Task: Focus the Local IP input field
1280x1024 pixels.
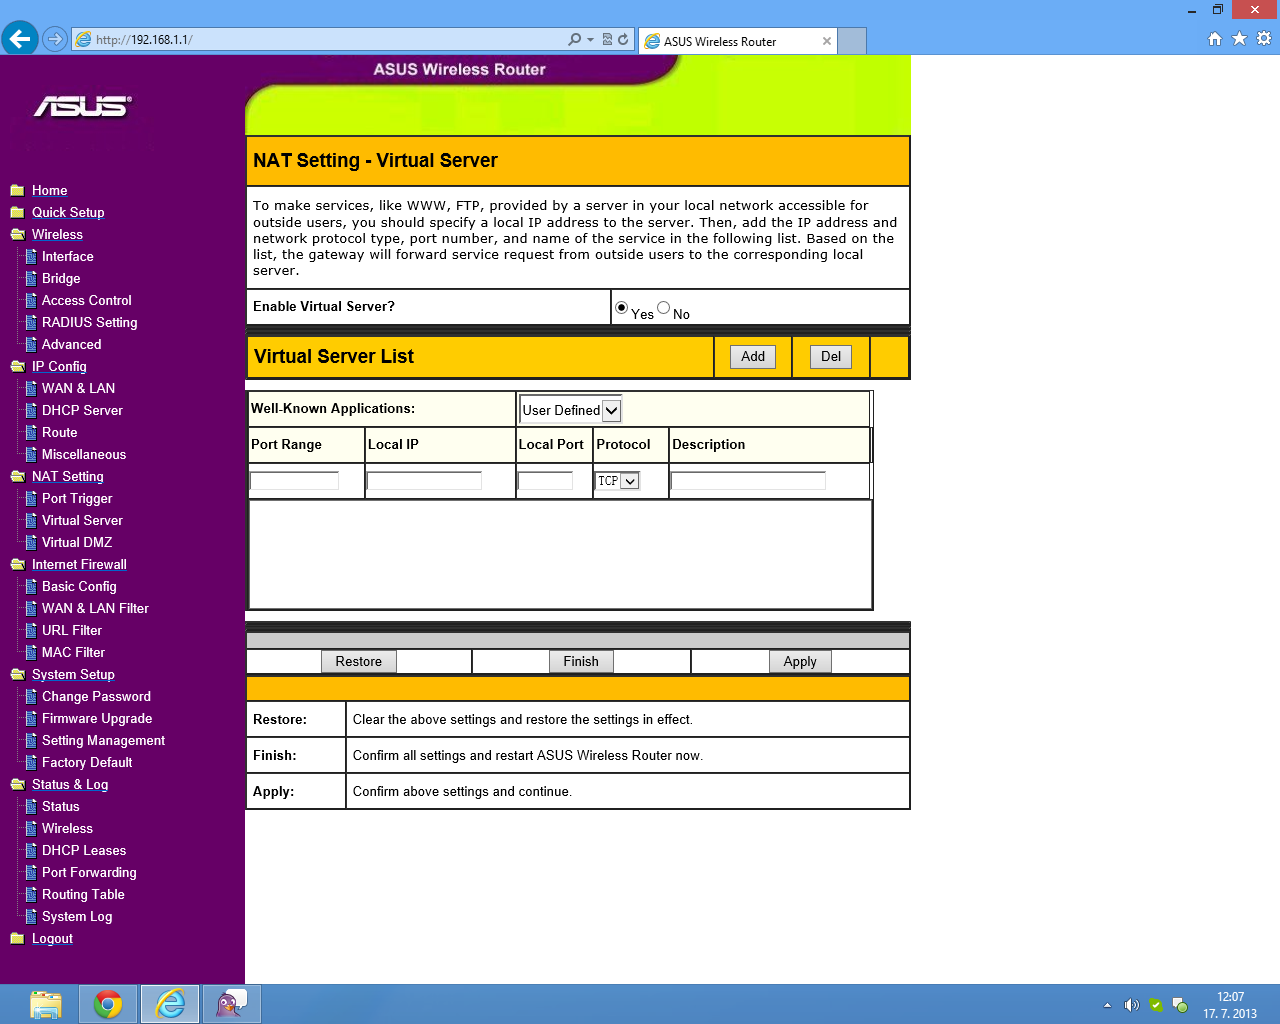Action: [x=424, y=481]
